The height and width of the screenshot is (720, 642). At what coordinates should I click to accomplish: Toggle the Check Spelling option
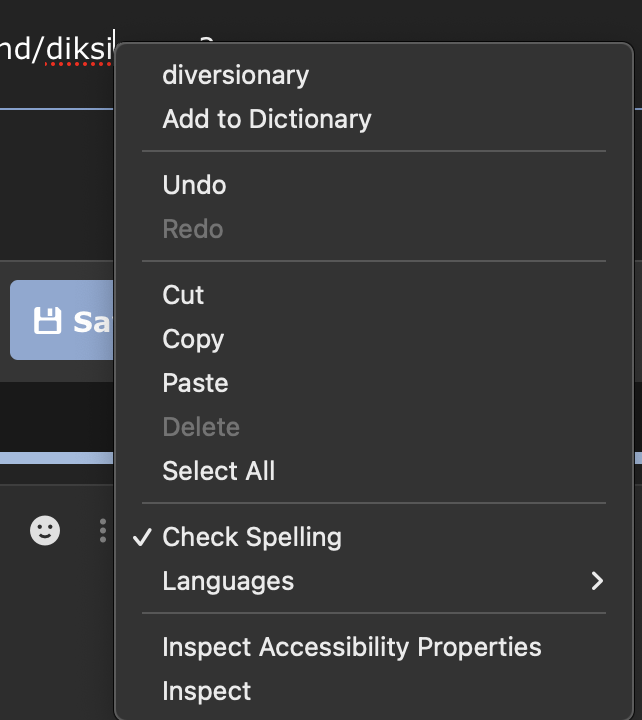[x=251, y=537]
